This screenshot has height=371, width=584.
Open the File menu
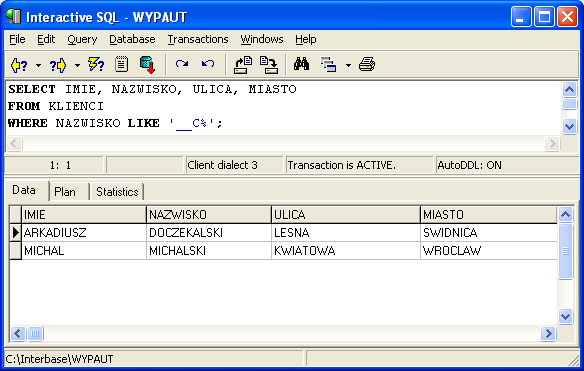[x=17, y=39]
